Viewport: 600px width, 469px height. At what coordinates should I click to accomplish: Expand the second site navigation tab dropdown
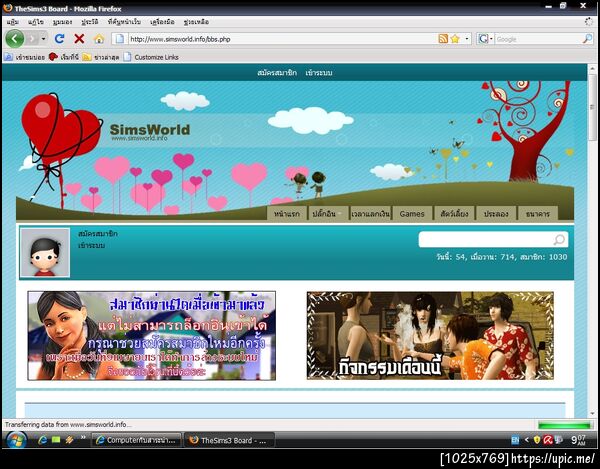point(327,213)
